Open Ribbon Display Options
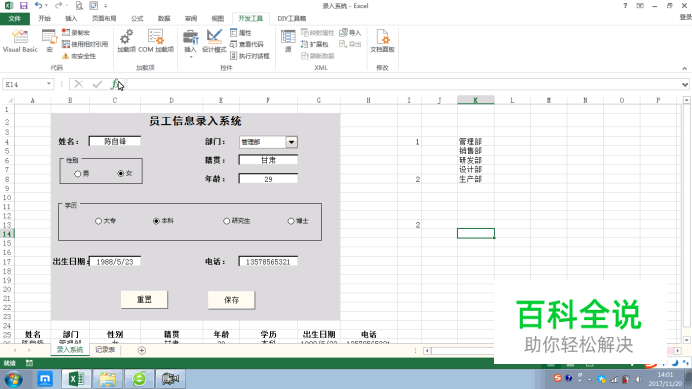 pos(640,6)
